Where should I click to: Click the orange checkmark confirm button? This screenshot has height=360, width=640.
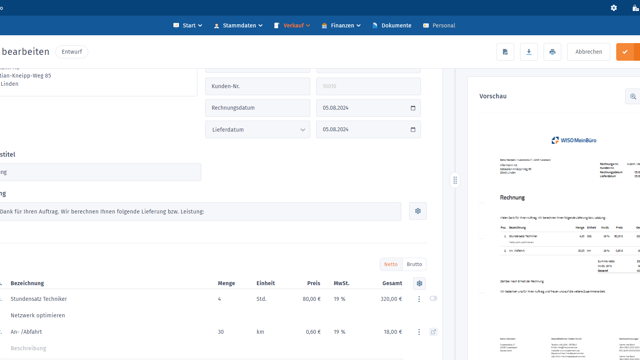pyautogui.click(x=625, y=52)
